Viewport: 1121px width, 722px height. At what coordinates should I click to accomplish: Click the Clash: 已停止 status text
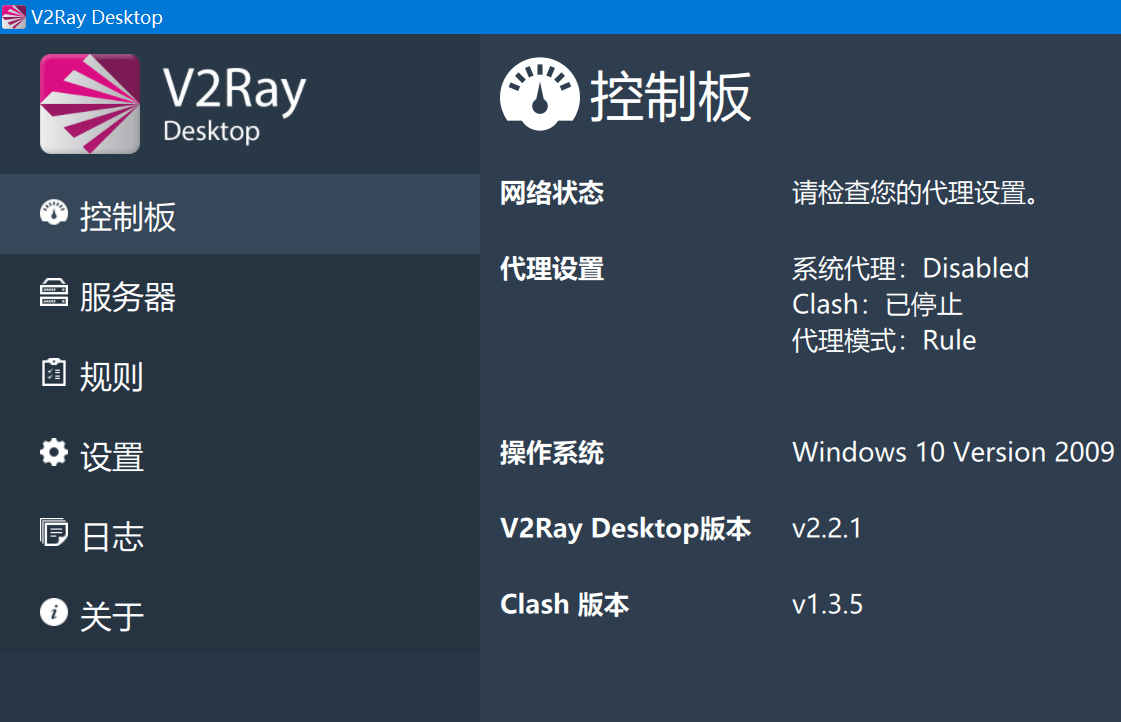(x=877, y=304)
